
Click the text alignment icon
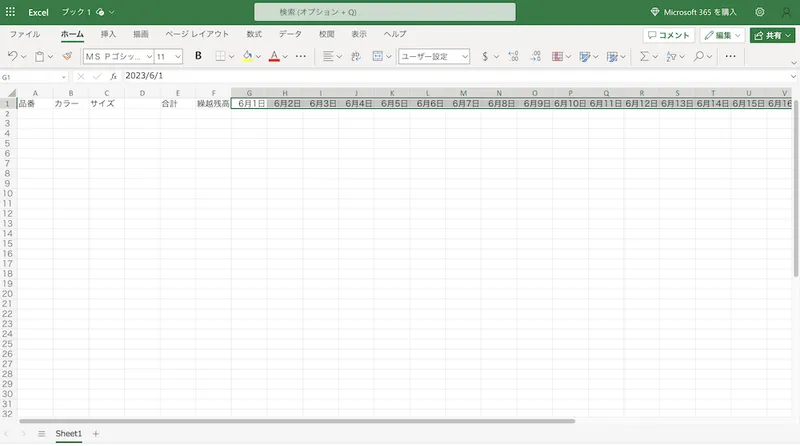point(328,56)
